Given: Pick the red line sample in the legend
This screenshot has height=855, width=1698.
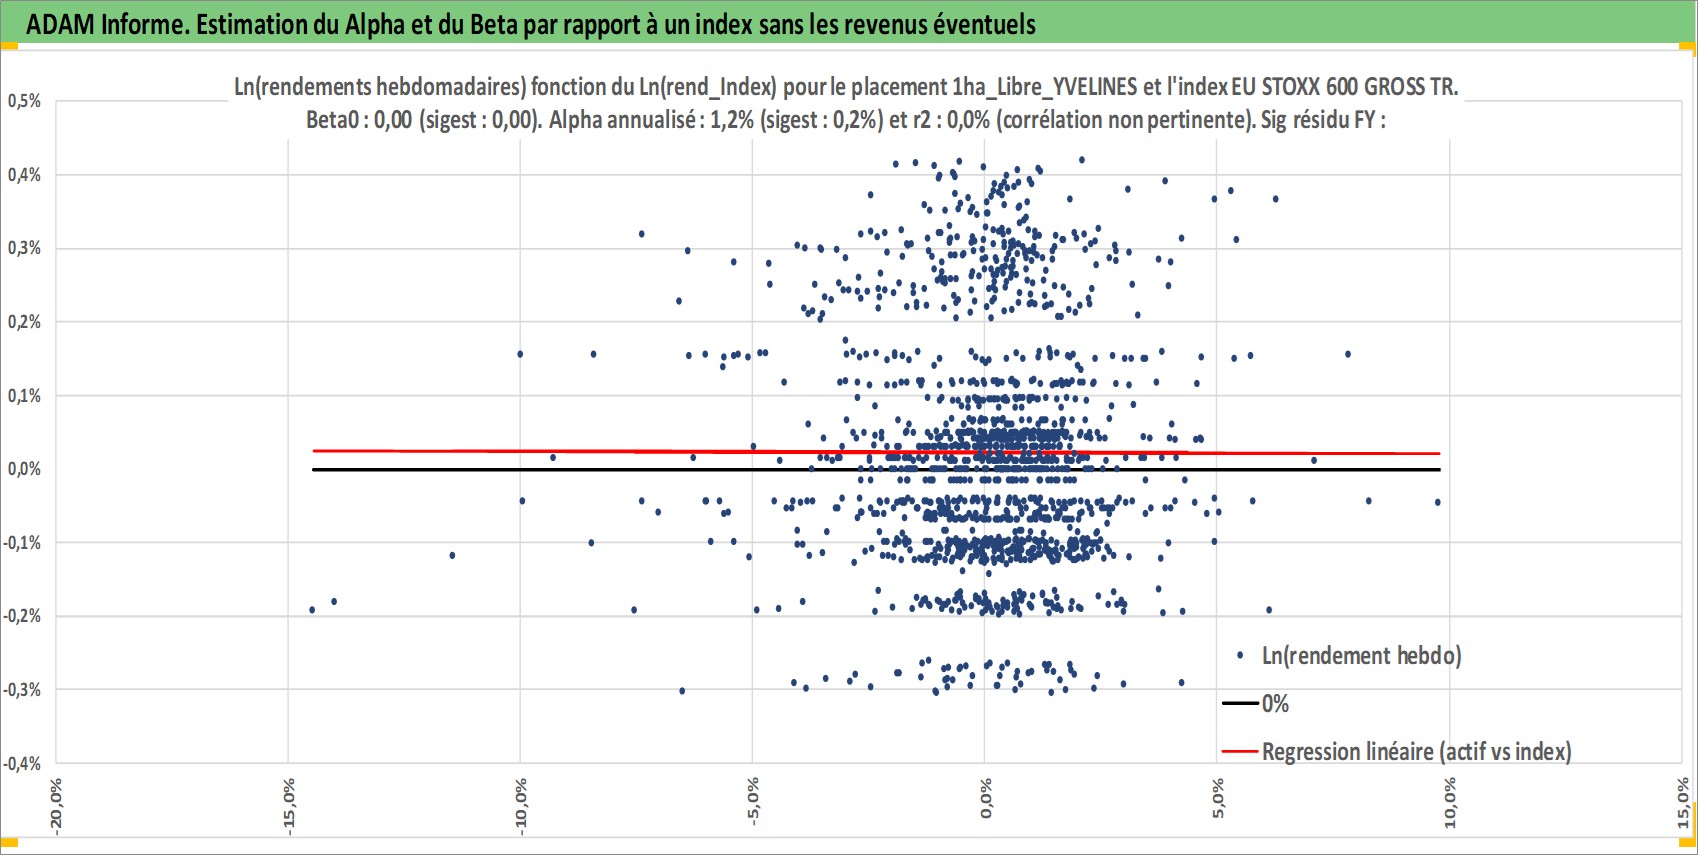Looking at the screenshot, I should (1240, 752).
